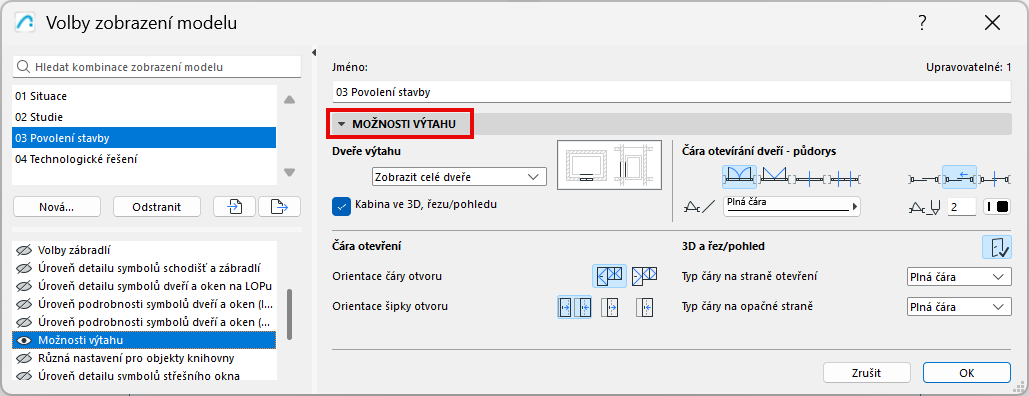This screenshot has height=396, width=1029.
Task: Click the search magnifier icon
Action: (x=24, y=67)
